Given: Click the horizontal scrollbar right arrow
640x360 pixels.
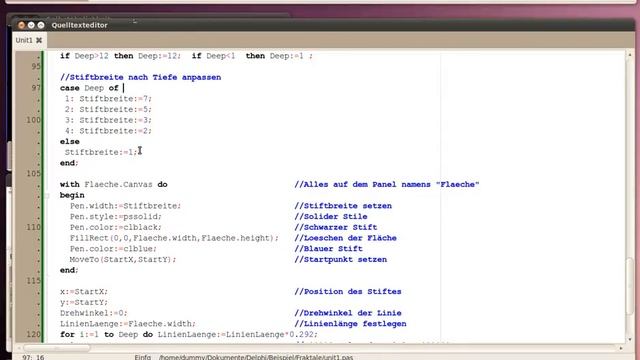Looking at the screenshot, I should click(621, 348).
